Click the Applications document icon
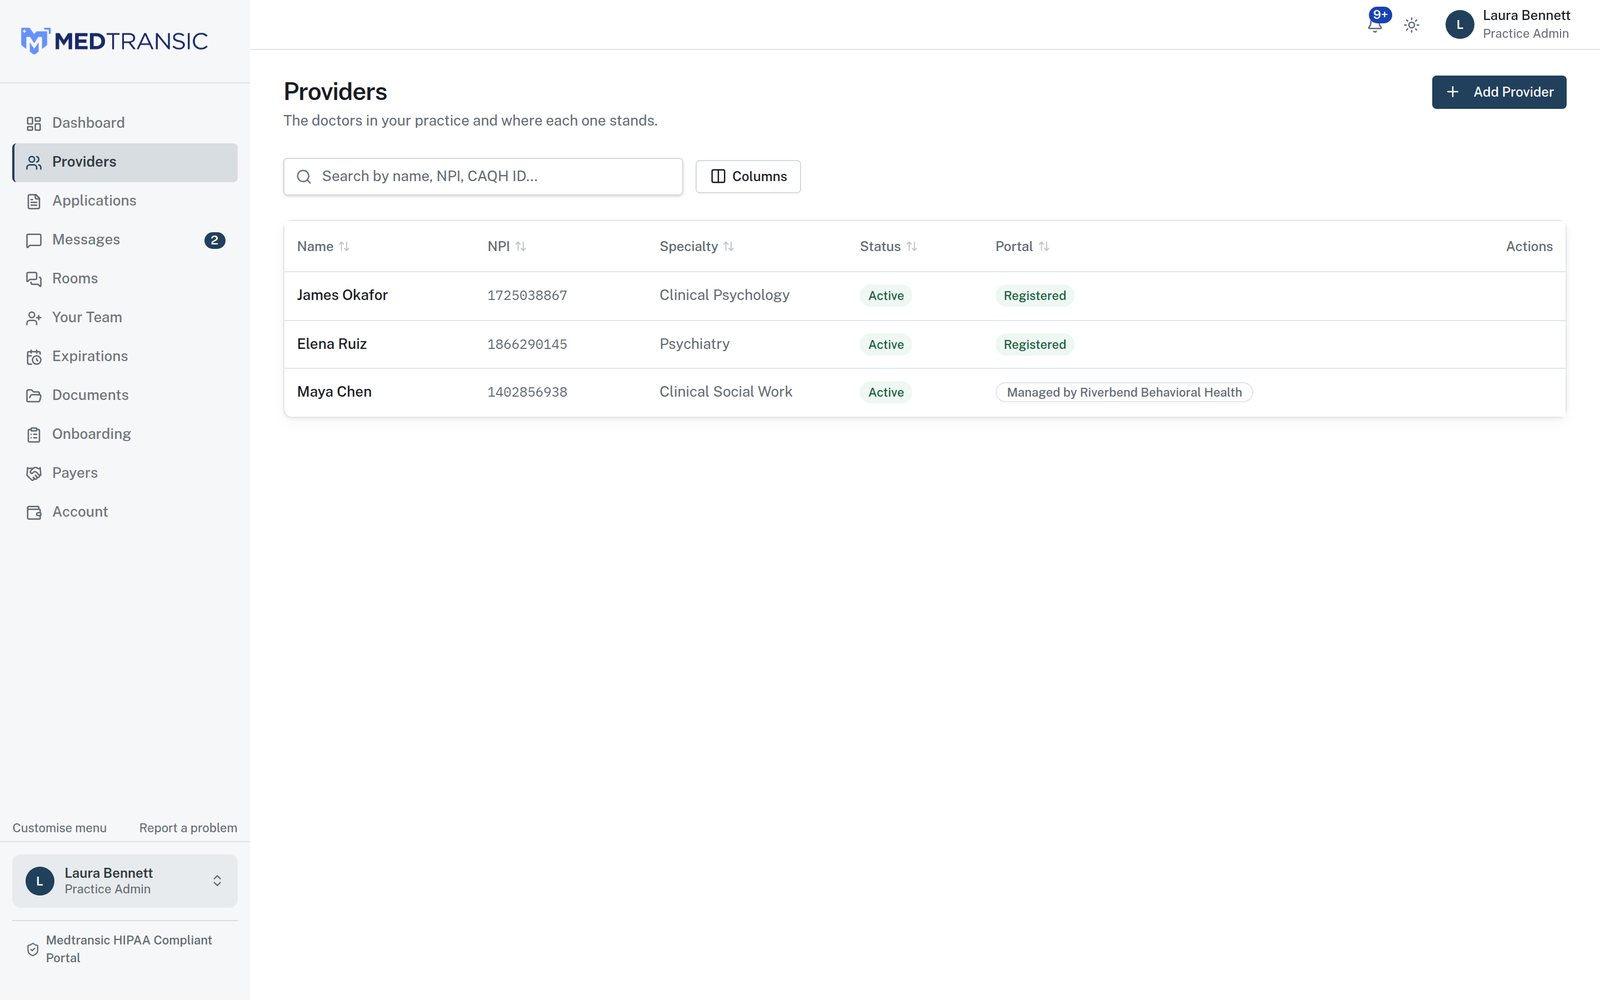This screenshot has height=1000, width=1600. [x=34, y=201]
